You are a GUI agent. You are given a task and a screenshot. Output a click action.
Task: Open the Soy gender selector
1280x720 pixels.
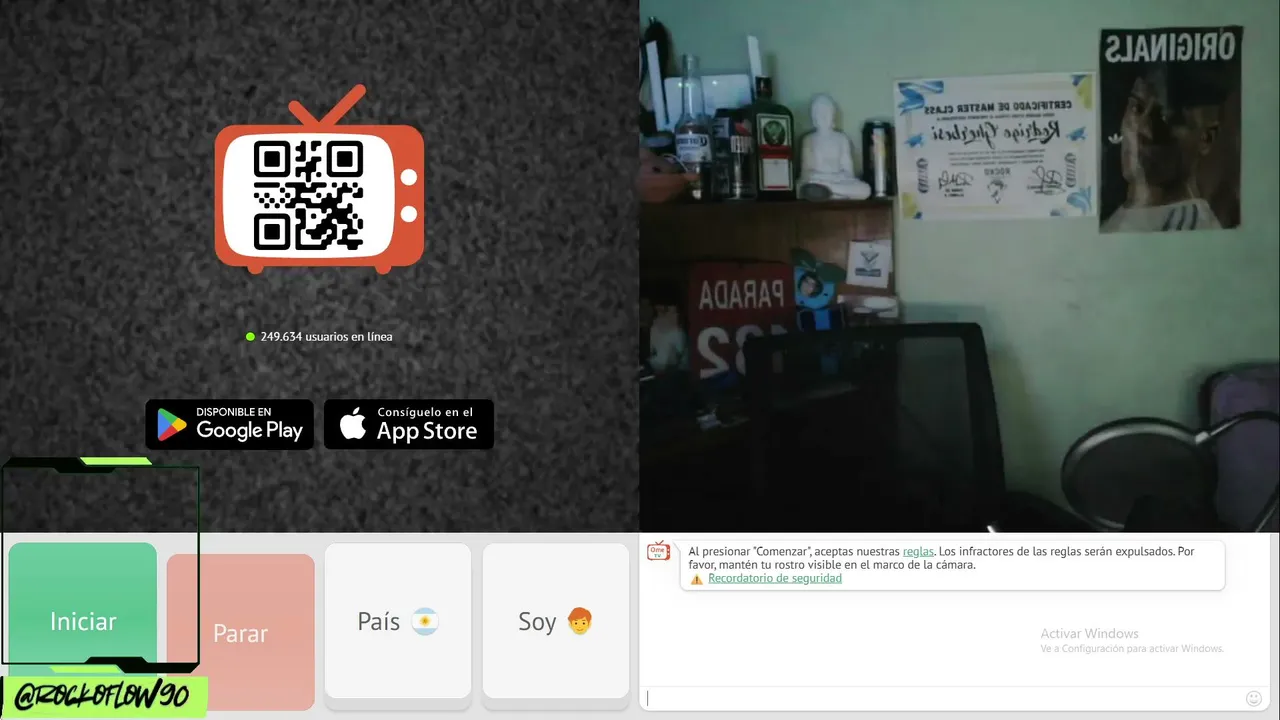click(x=556, y=621)
